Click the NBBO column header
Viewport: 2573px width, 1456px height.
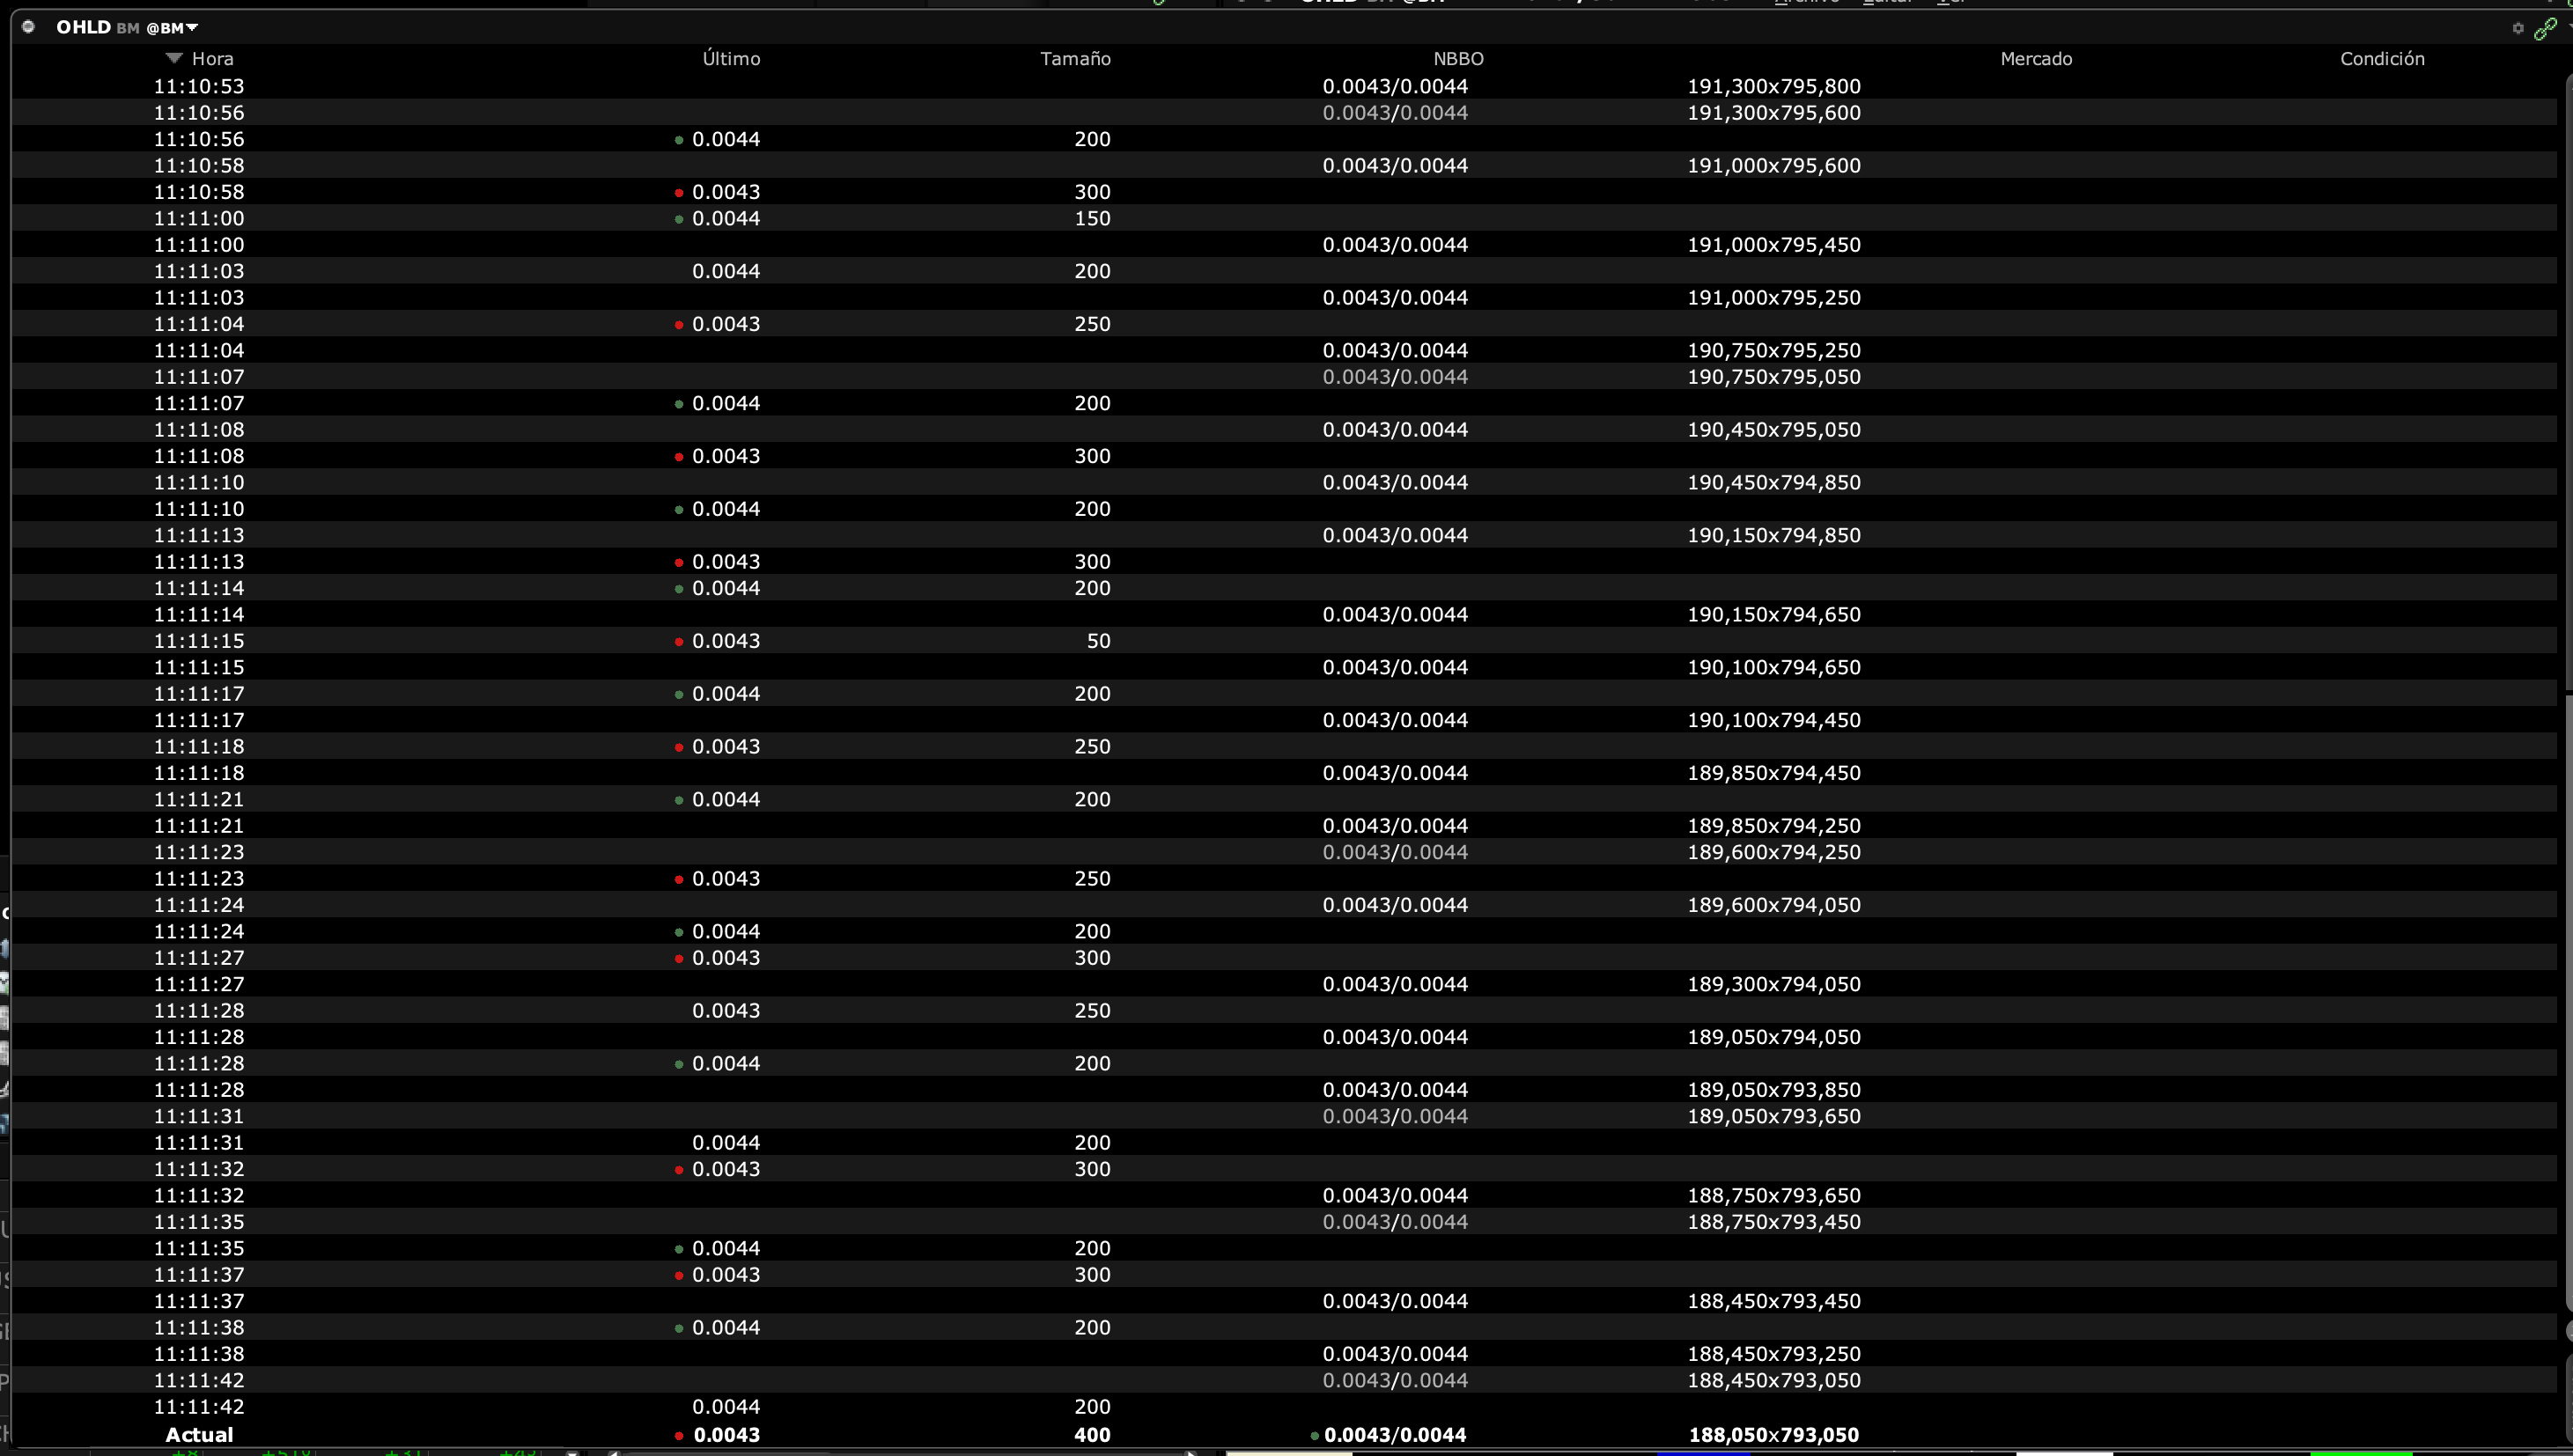(1458, 59)
